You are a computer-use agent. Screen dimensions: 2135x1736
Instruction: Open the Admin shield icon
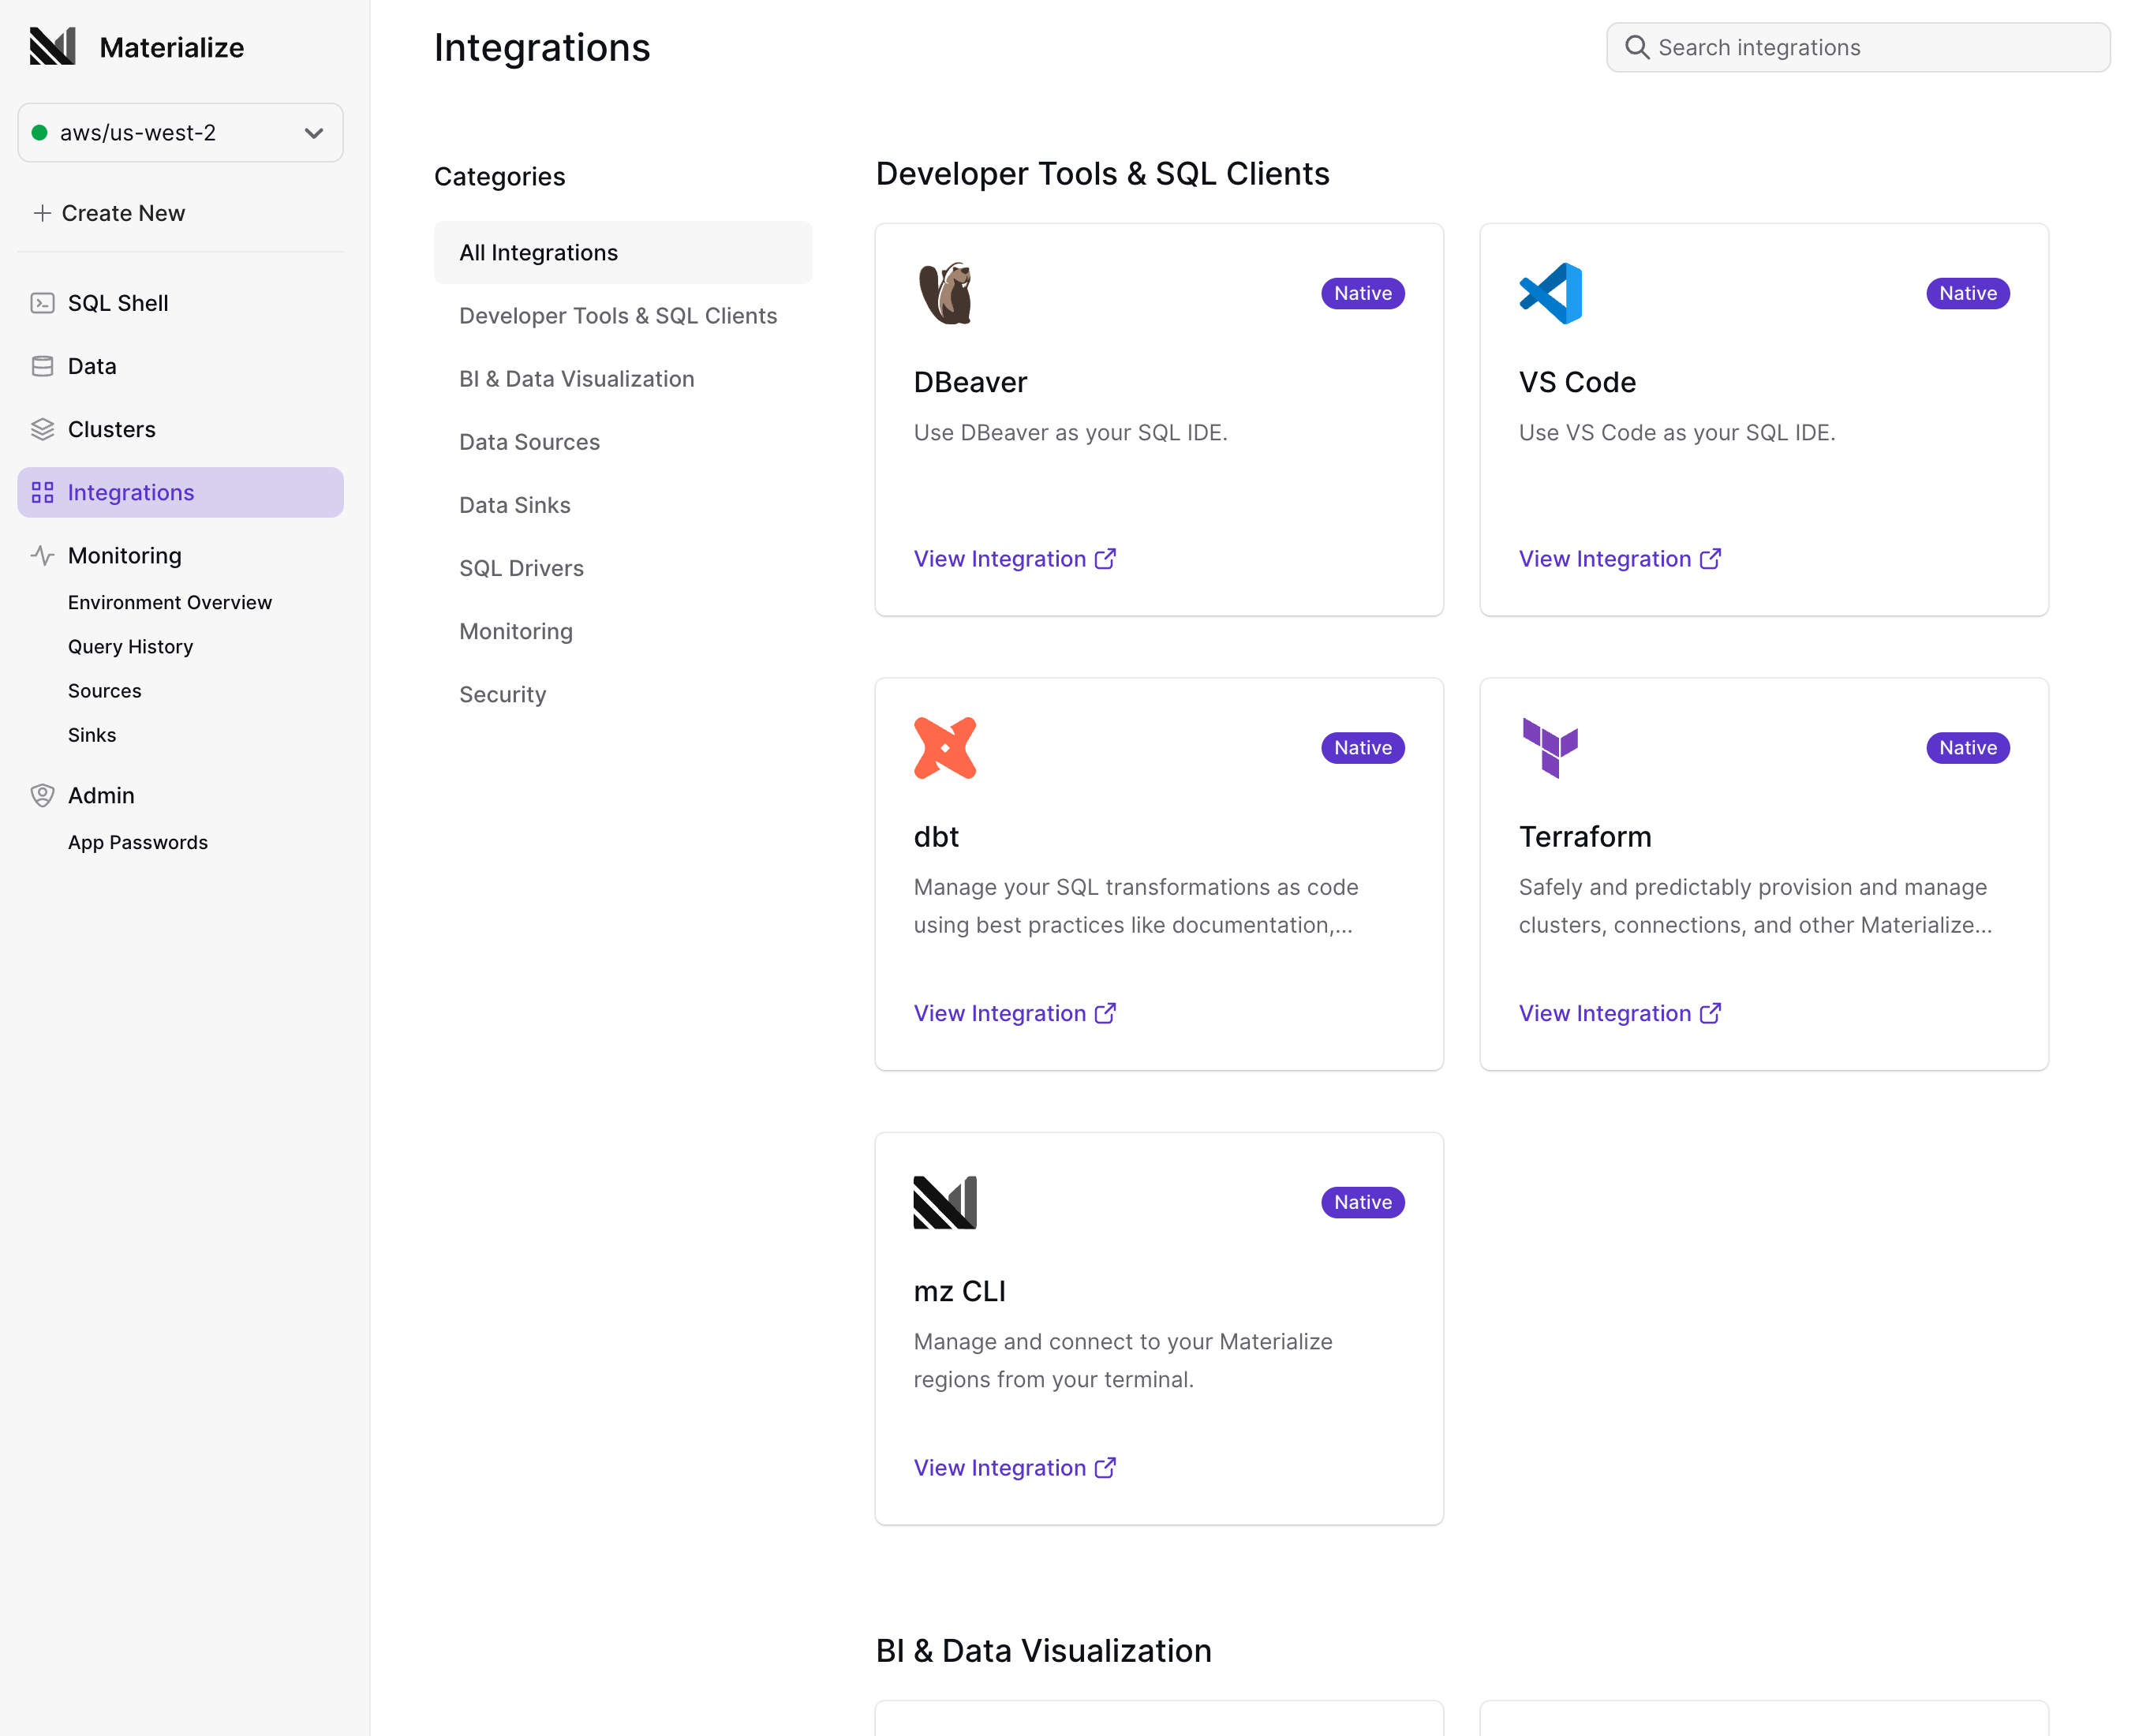tap(42, 795)
